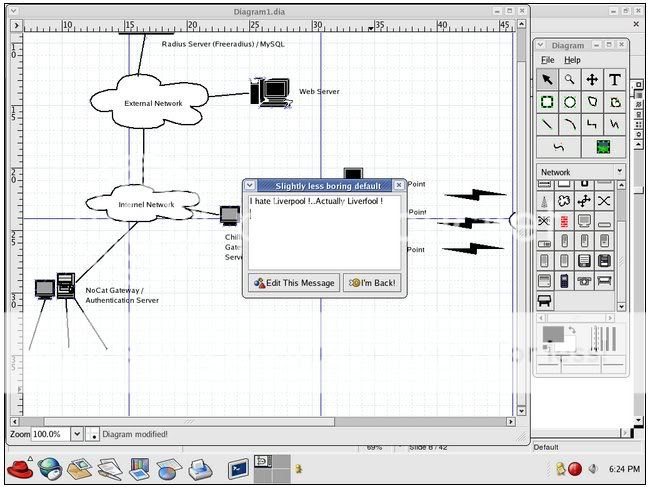Select the Arc tool
This screenshot has width=648, height=487.
tap(569, 124)
